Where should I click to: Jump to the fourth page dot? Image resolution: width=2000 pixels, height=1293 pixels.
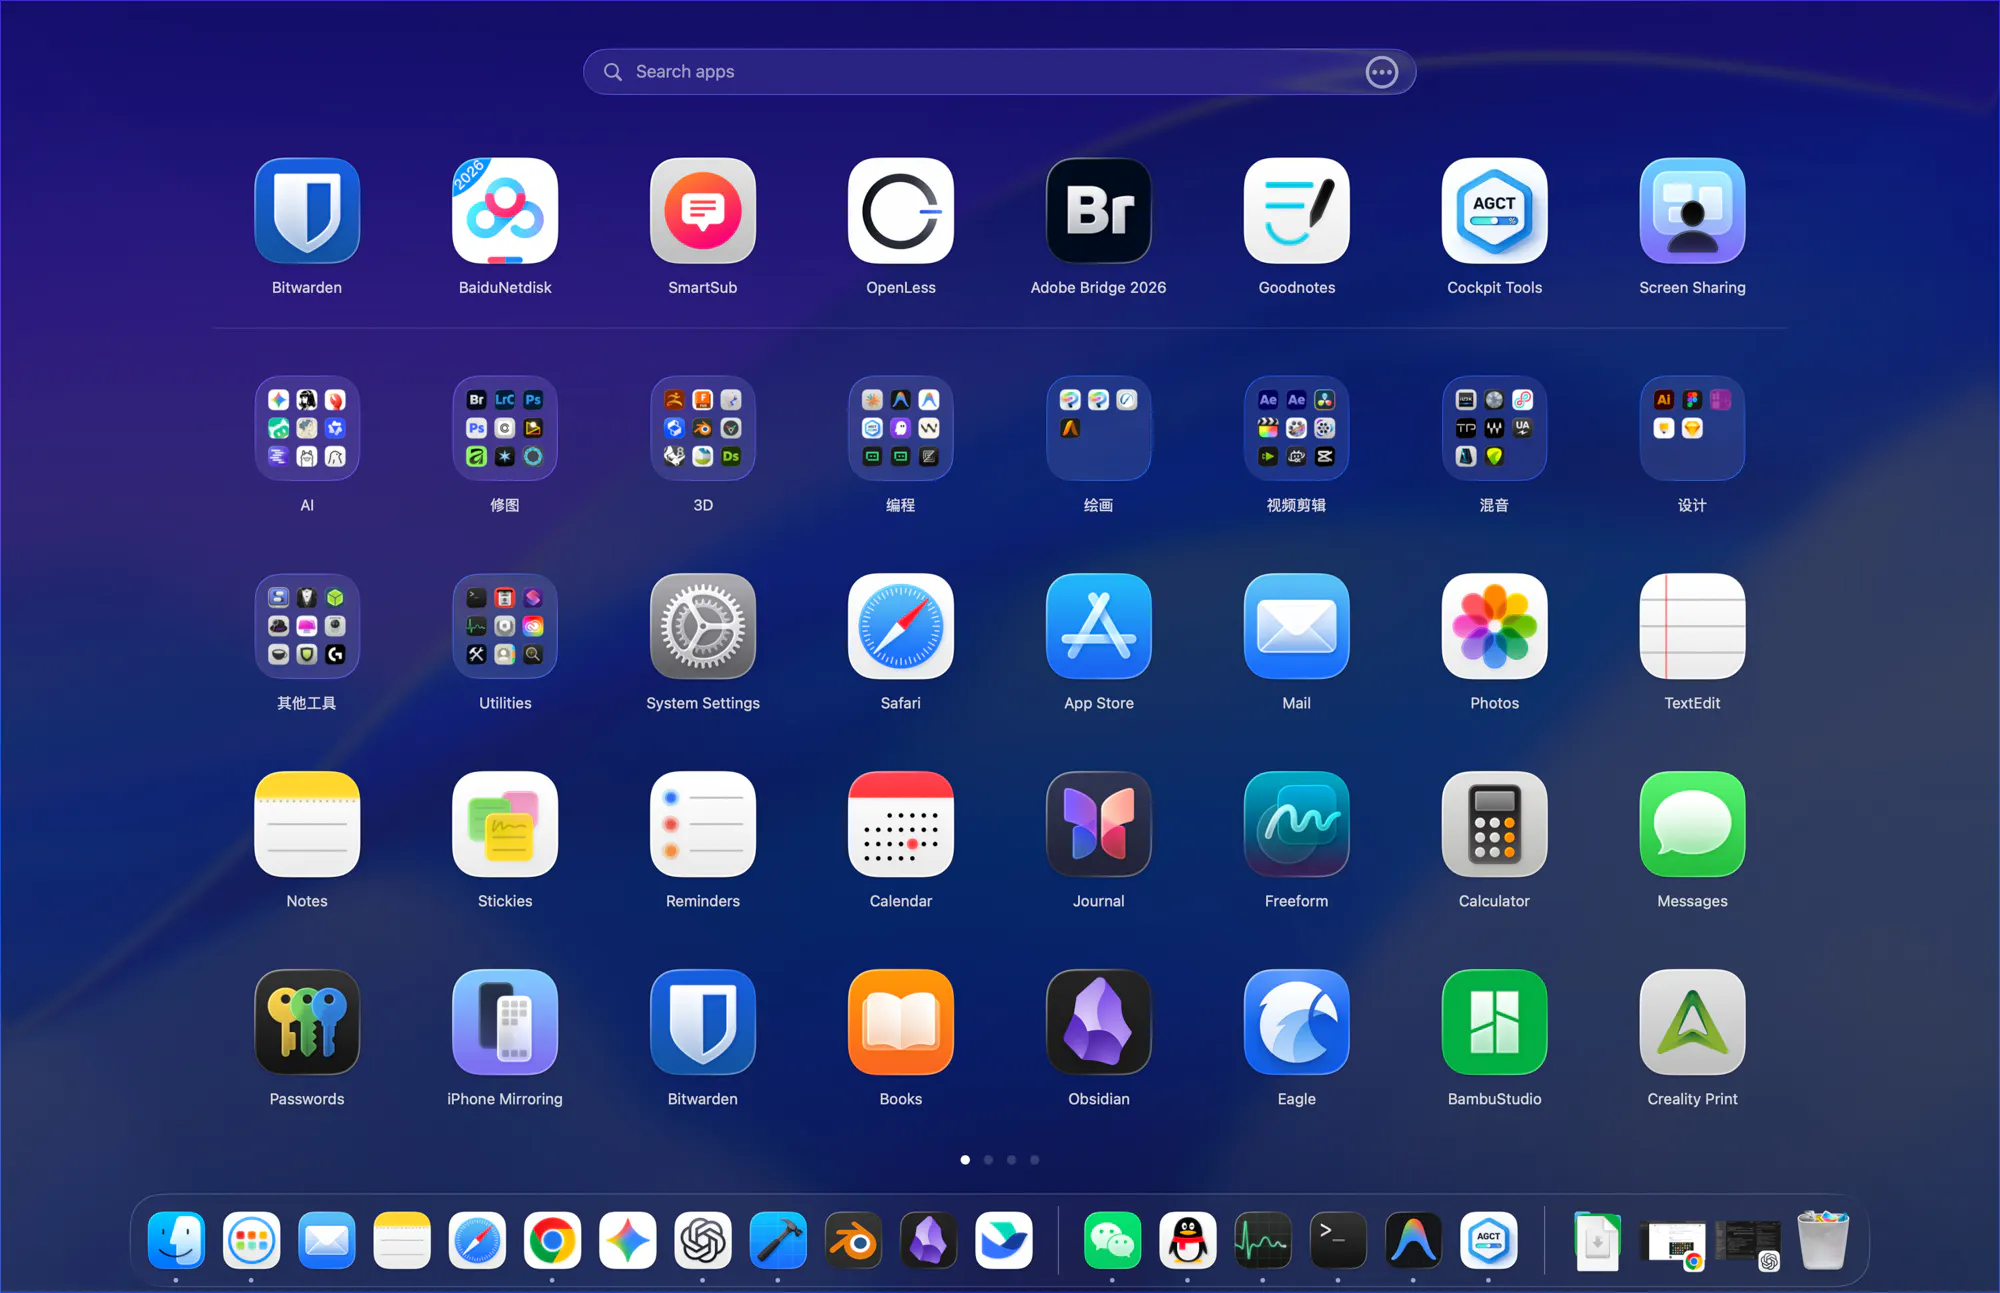tap(1035, 1160)
